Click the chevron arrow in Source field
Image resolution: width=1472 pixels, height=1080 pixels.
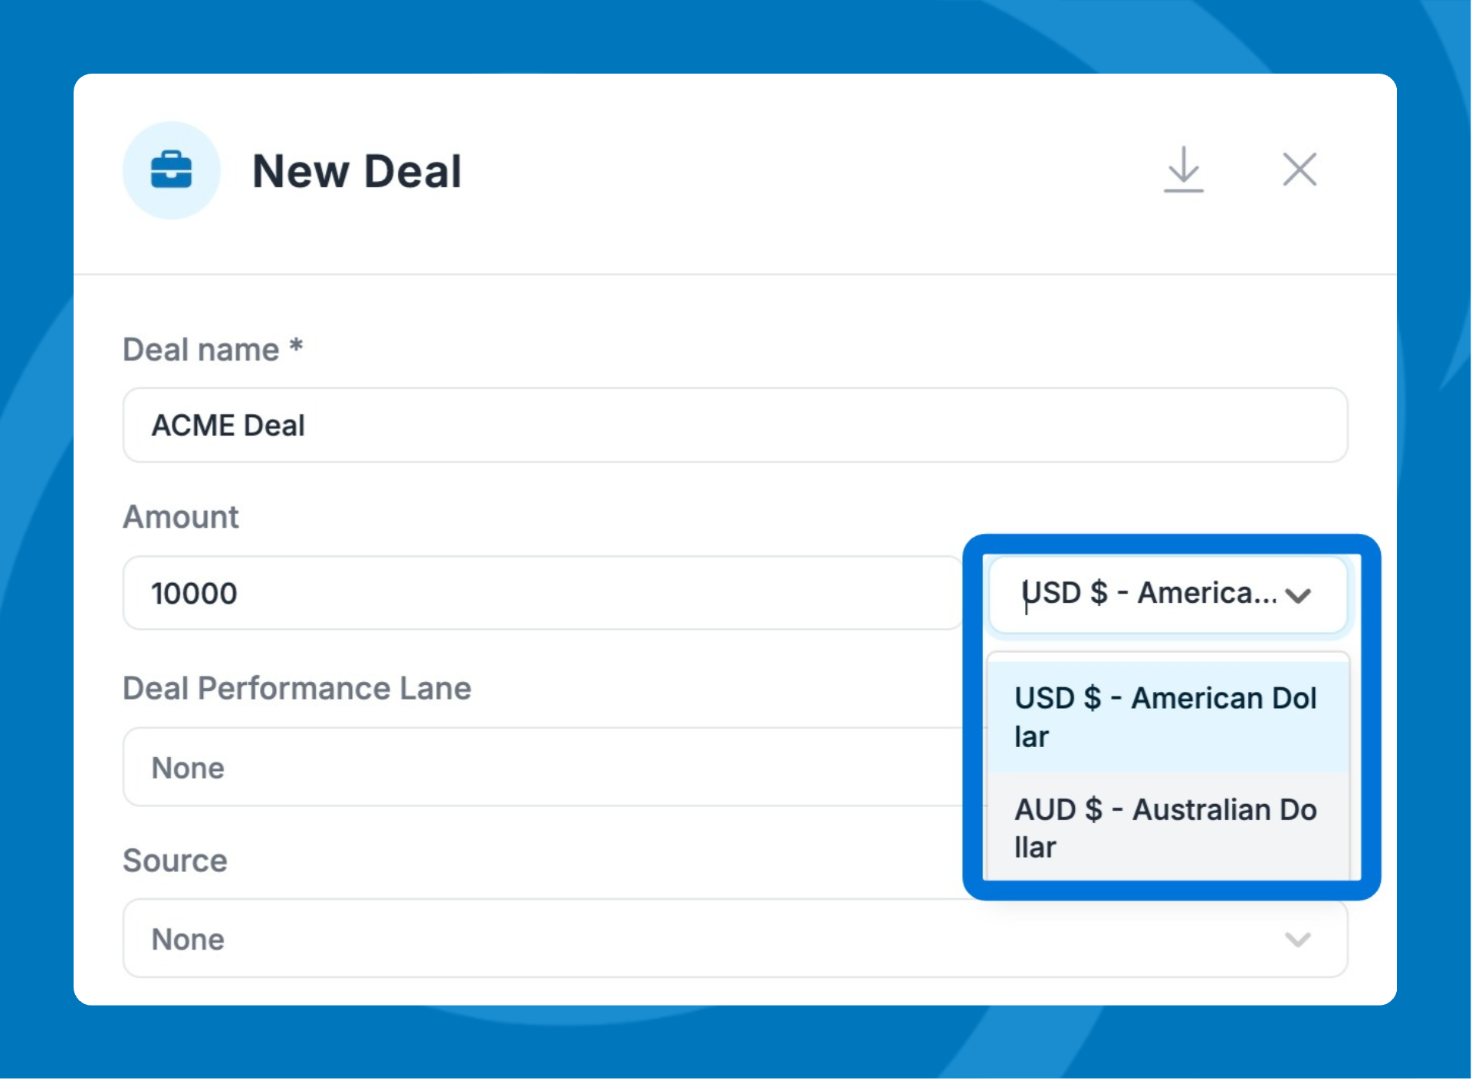1297,940
